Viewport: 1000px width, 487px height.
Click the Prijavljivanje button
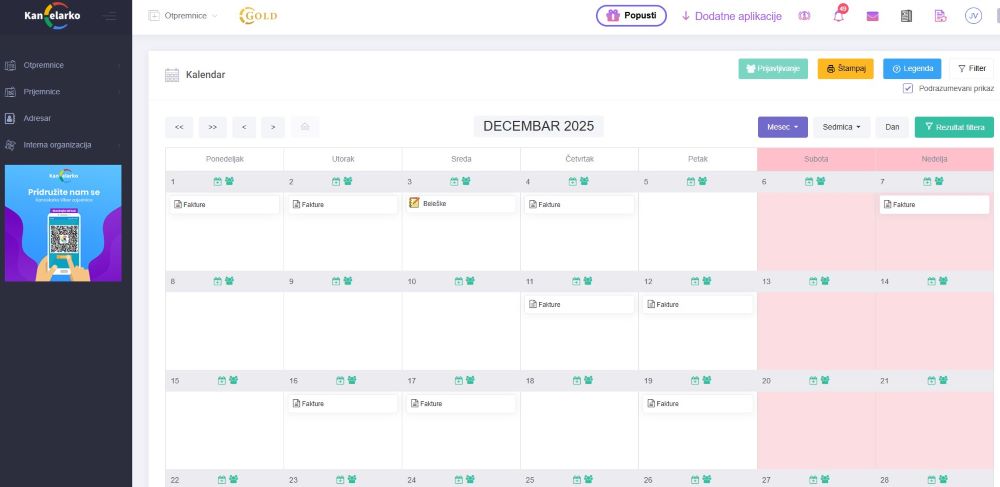[x=773, y=69]
